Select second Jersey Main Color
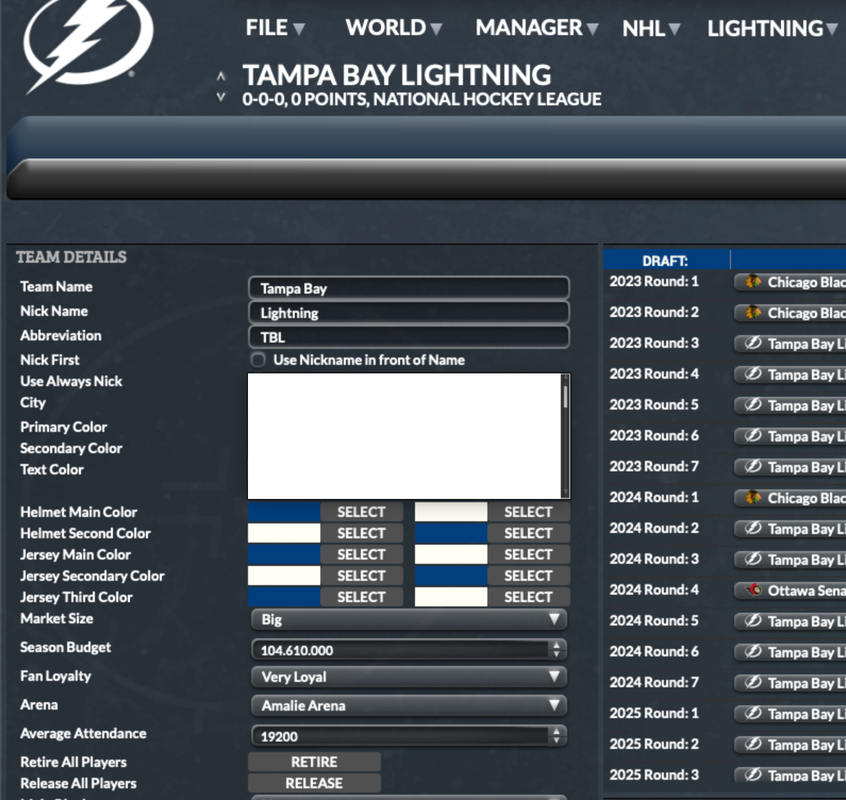 pos(528,555)
